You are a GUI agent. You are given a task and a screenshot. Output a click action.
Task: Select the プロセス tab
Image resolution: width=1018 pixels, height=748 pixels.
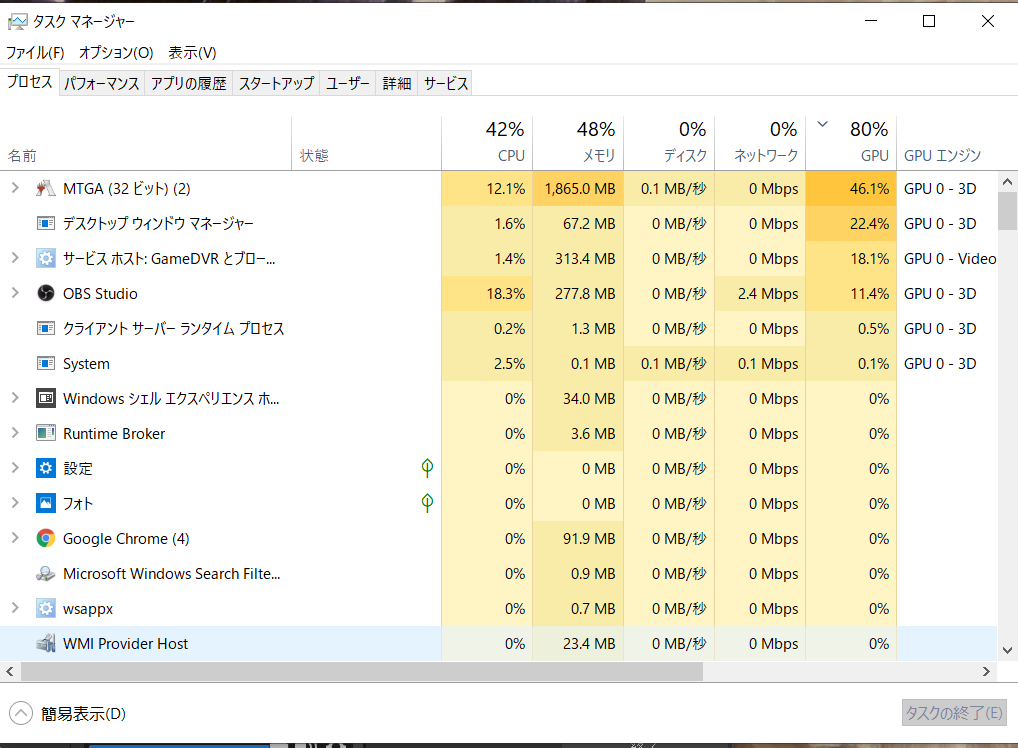tap(30, 82)
